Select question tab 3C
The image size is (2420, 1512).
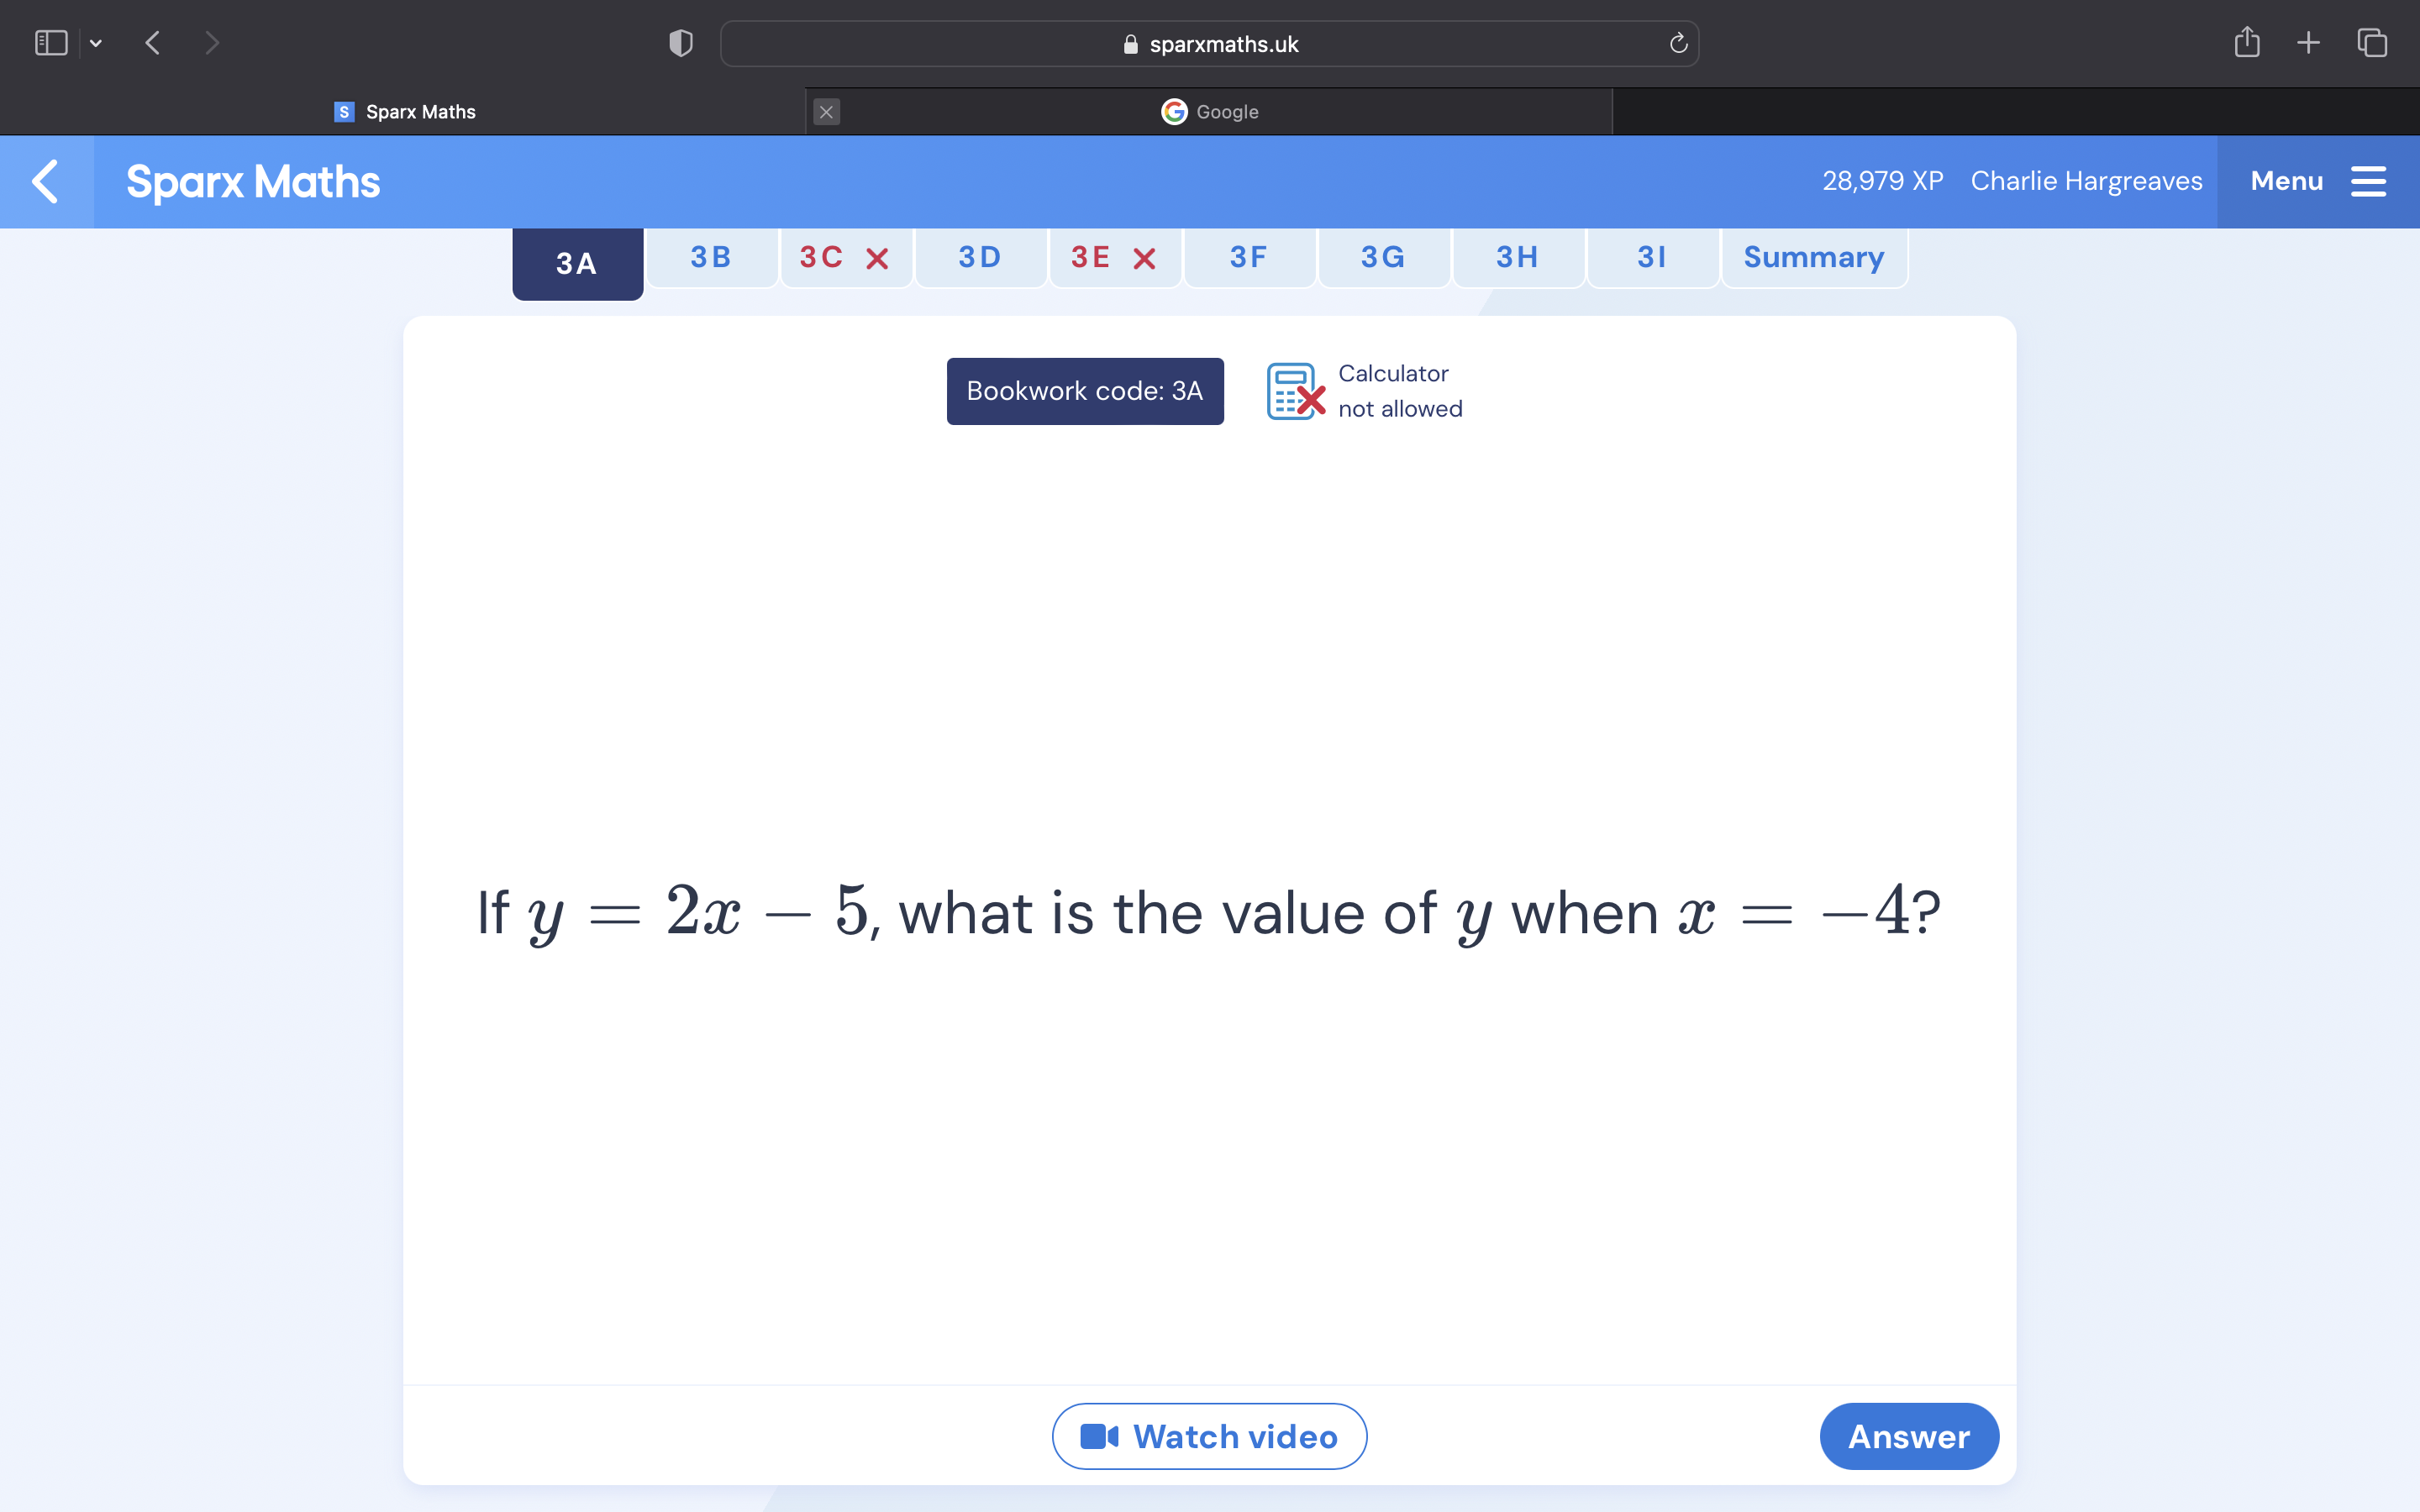coord(845,257)
